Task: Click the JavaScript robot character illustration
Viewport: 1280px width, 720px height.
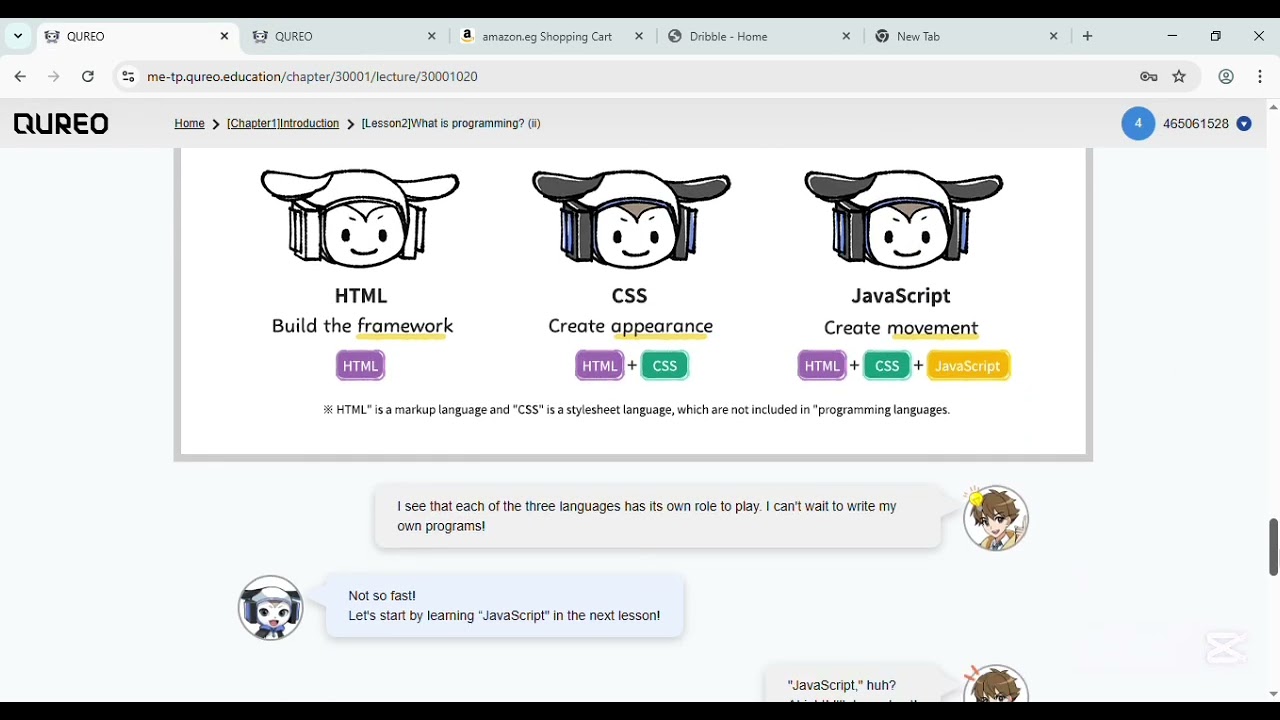Action: (x=904, y=219)
